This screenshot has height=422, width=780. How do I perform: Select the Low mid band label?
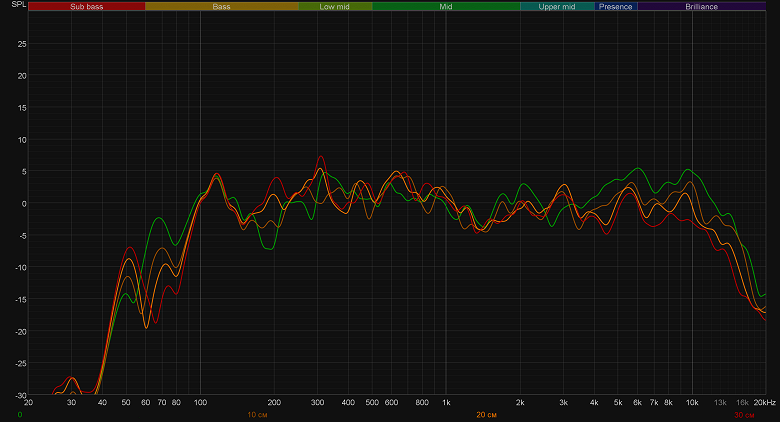pos(335,6)
